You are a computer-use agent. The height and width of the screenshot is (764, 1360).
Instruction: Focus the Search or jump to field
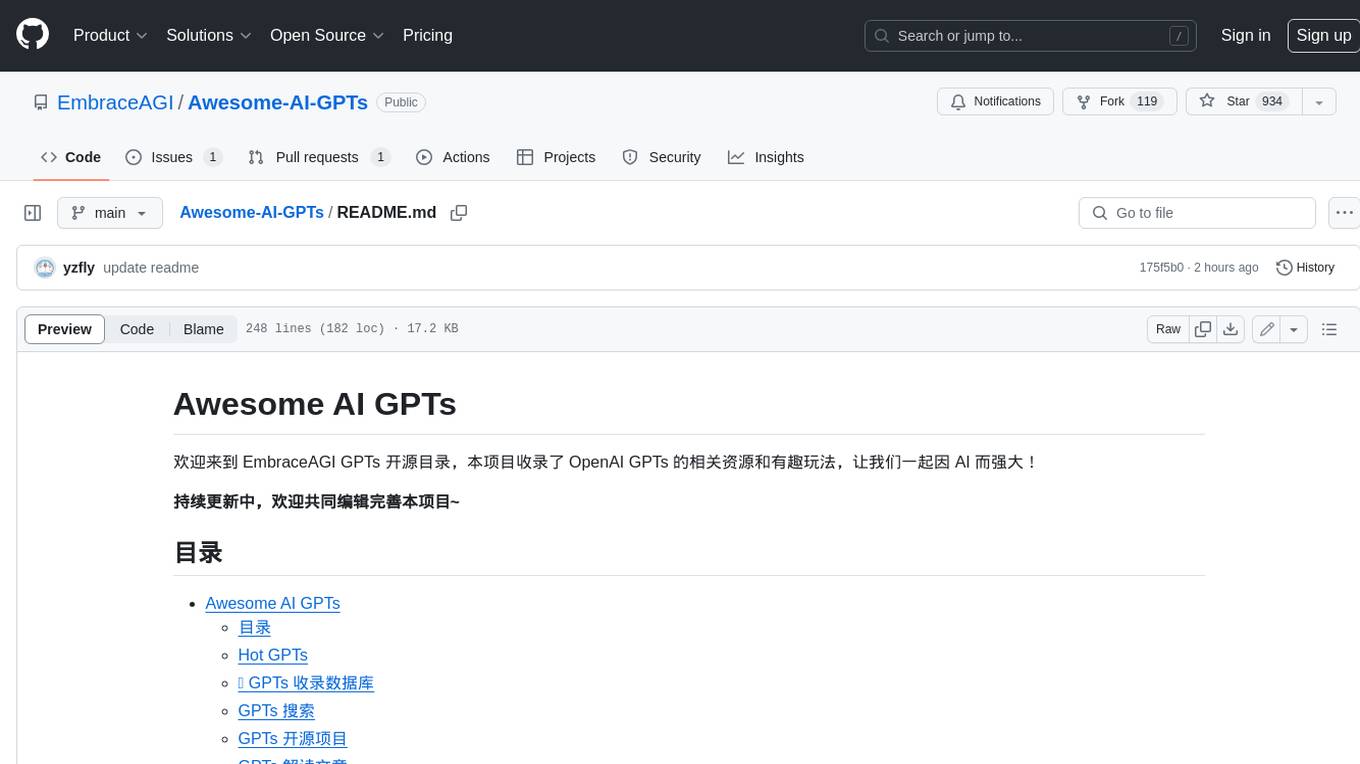point(1030,36)
